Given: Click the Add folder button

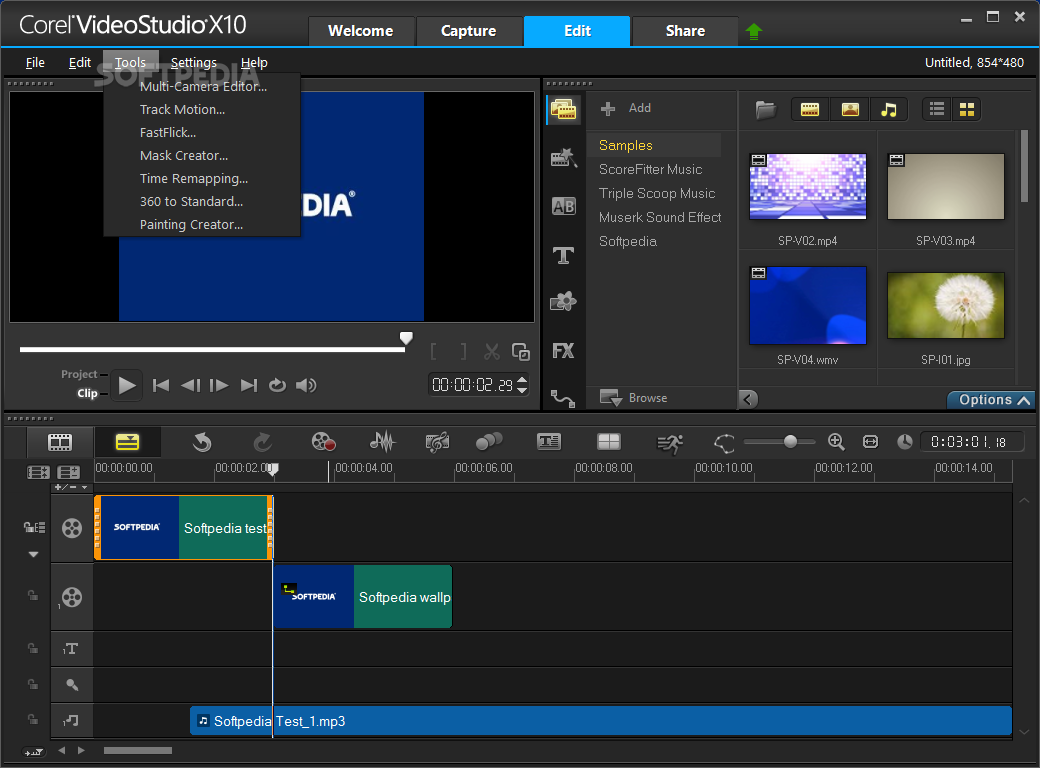Looking at the screenshot, I should [626, 108].
